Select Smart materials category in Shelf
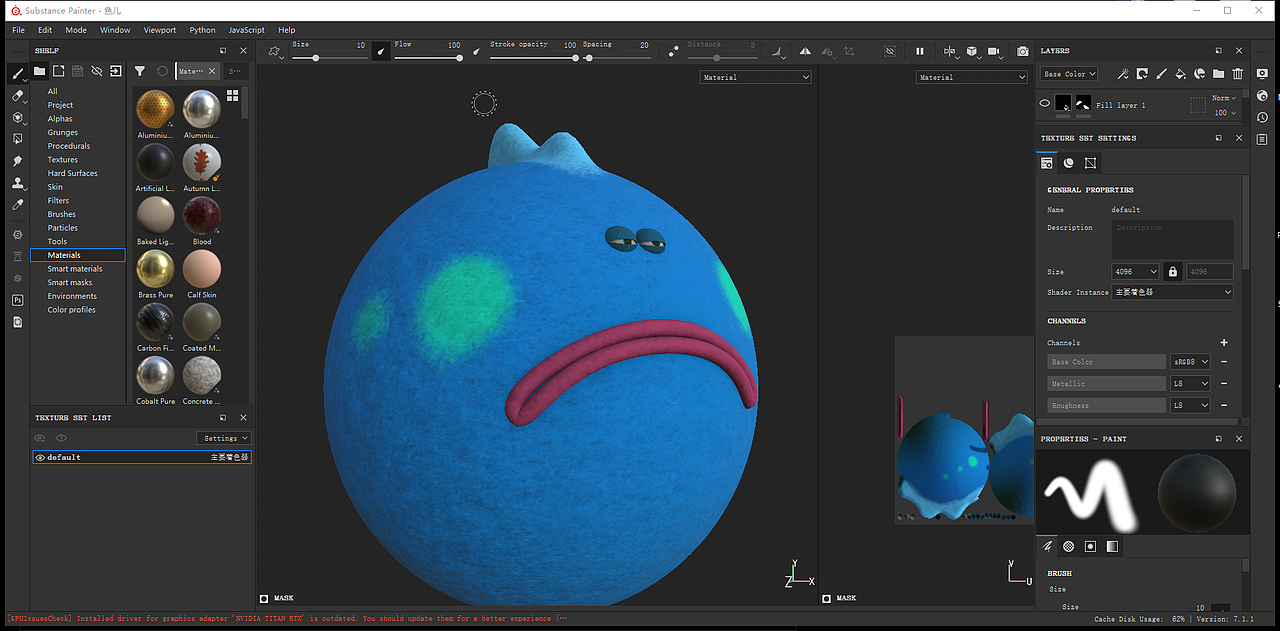The width and height of the screenshot is (1280, 631). pos(75,269)
